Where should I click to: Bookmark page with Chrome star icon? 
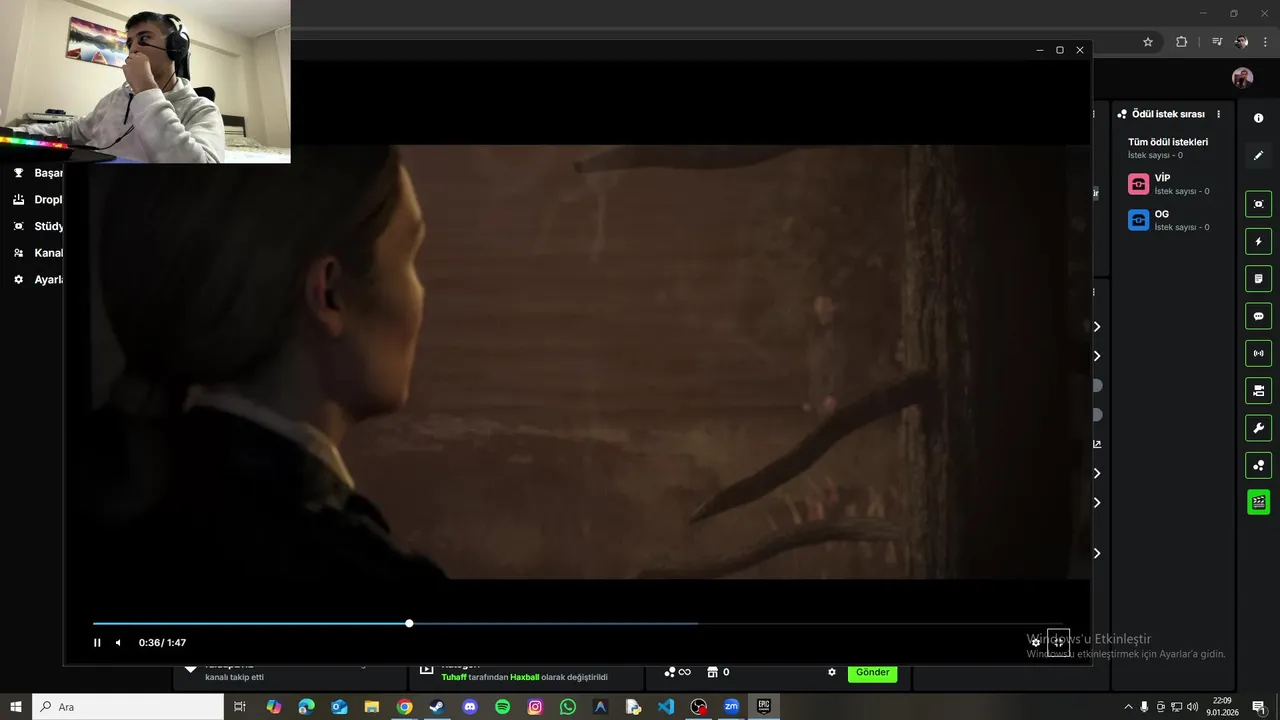(x=1148, y=42)
